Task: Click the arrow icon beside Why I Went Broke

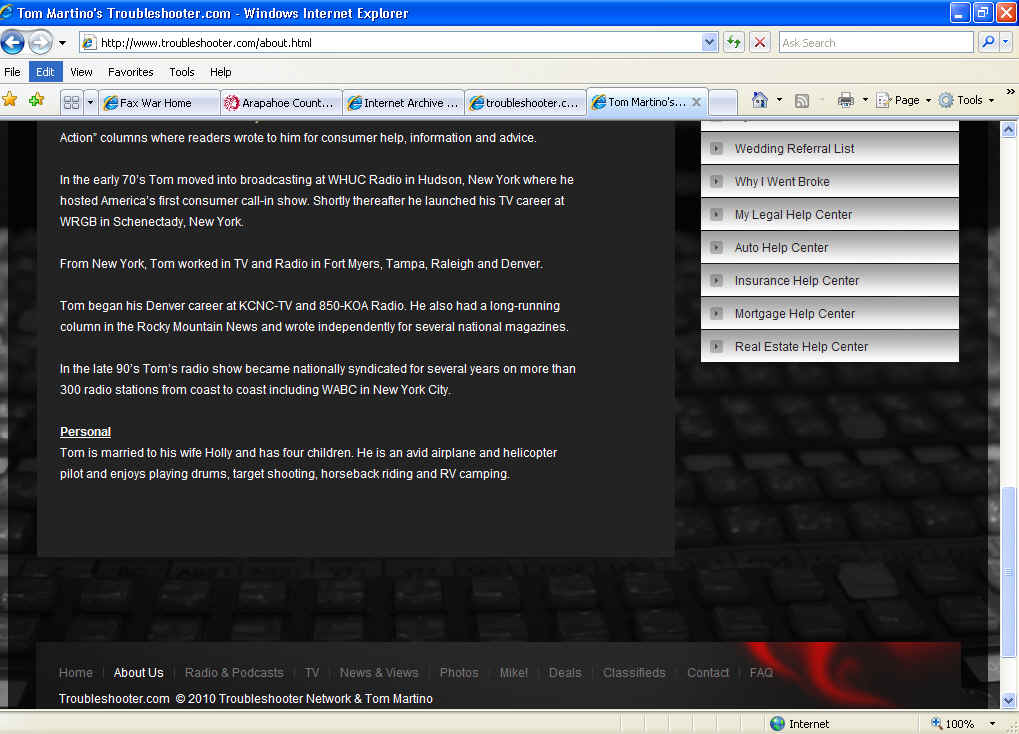Action: [x=716, y=181]
